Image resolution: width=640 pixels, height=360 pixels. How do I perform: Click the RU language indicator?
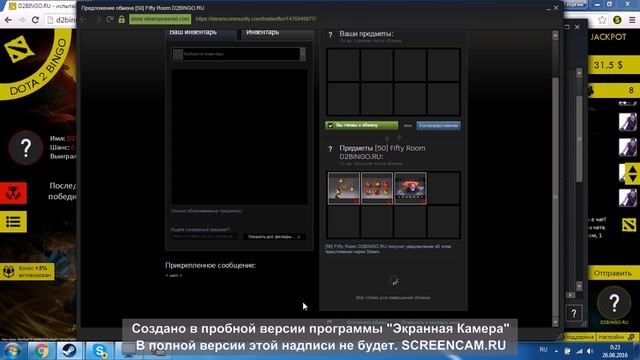coord(543,350)
